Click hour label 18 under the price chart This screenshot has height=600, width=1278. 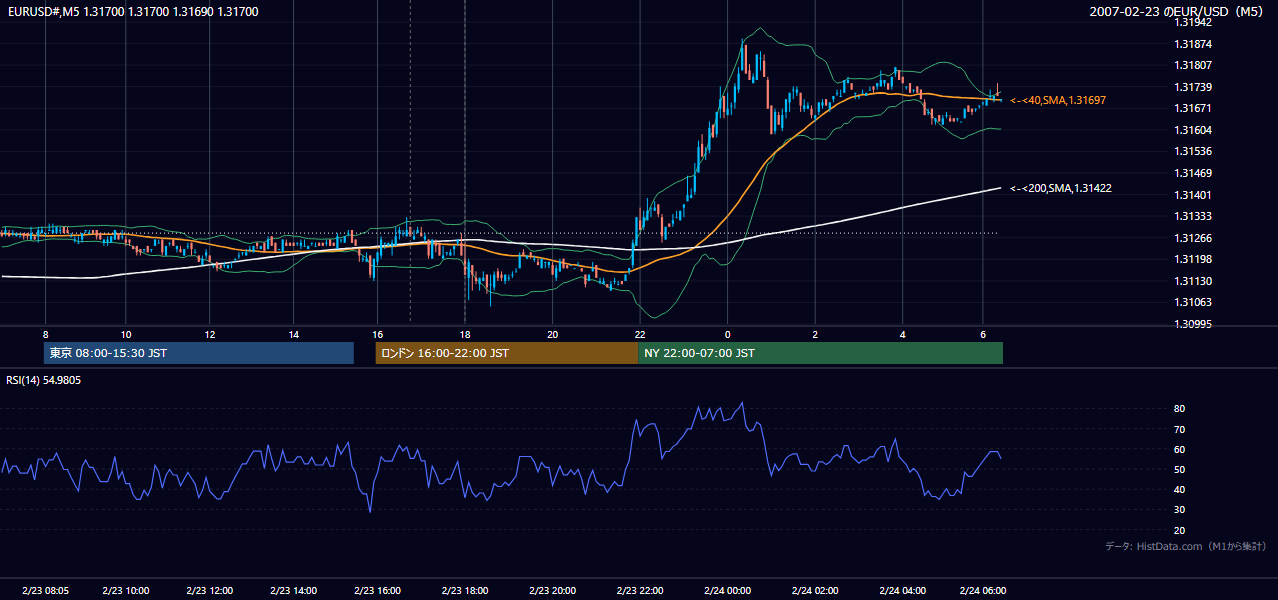coord(465,334)
